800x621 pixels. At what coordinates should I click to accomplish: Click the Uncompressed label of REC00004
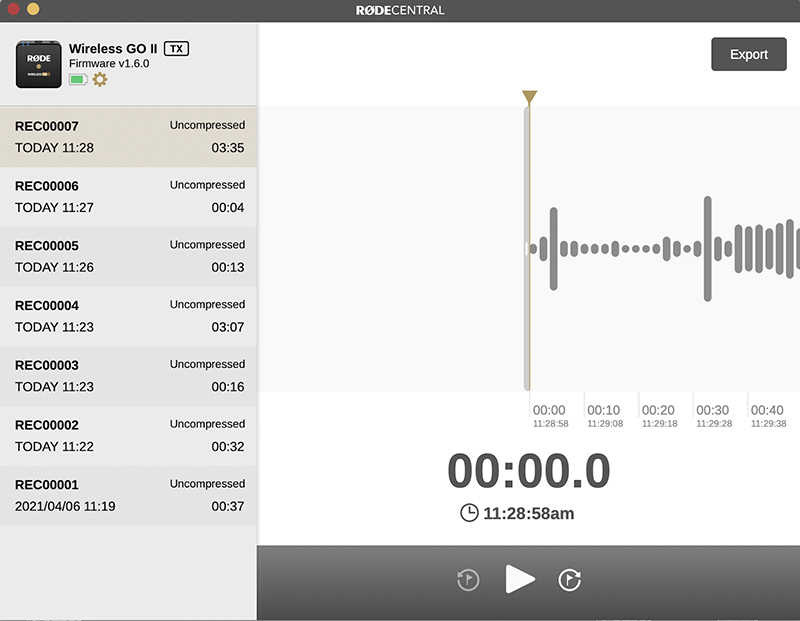pyautogui.click(x=207, y=305)
